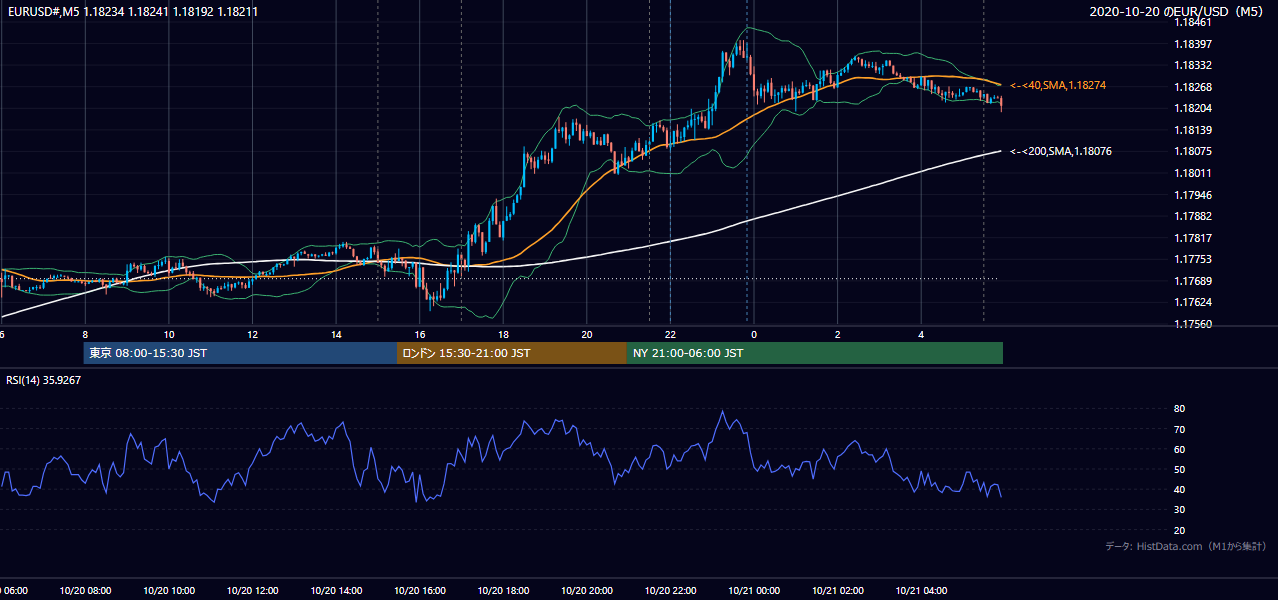The width and height of the screenshot is (1278, 600).
Task: Click hour label 4 under the price chart
Action: 921,334
